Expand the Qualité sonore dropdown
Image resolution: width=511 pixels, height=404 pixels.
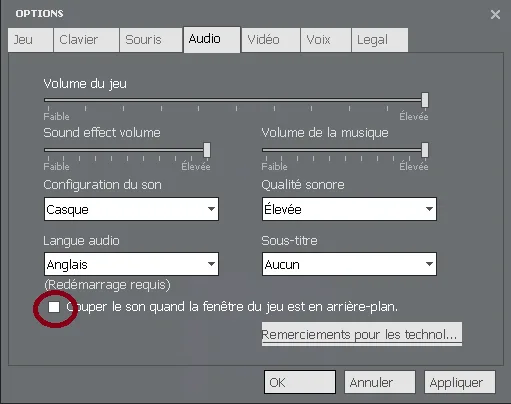[x=349, y=209]
